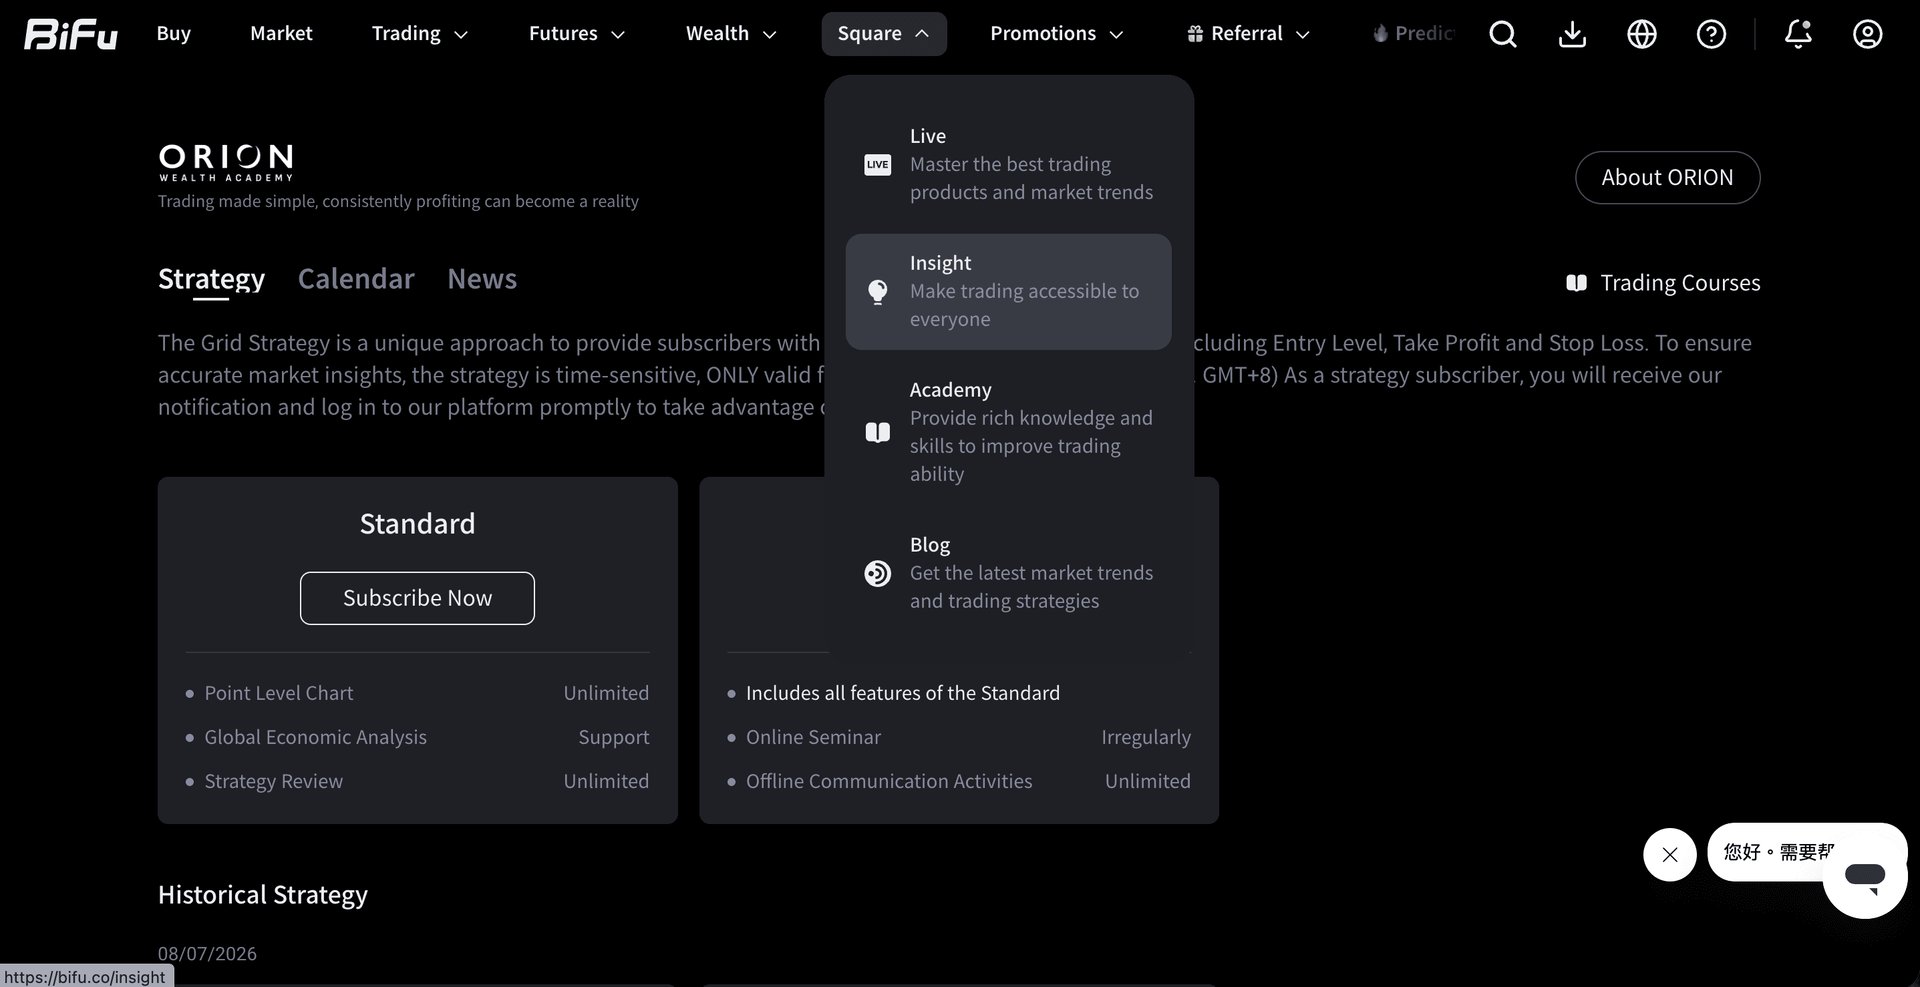Click the help question mark icon
Image resolution: width=1920 pixels, height=987 pixels.
click(1711, 34)
